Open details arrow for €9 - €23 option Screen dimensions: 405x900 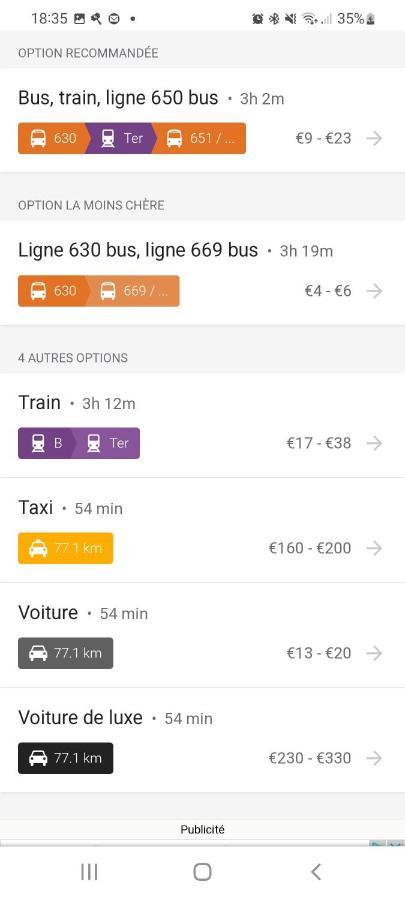point(374,138)
